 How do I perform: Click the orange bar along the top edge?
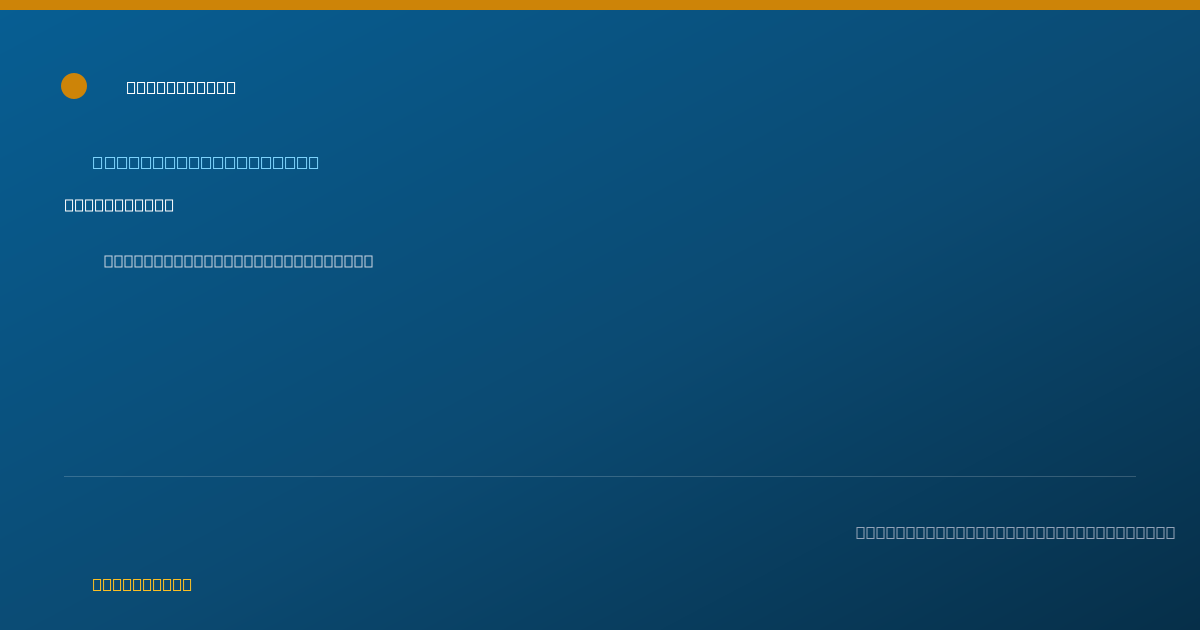pos(600,5)
